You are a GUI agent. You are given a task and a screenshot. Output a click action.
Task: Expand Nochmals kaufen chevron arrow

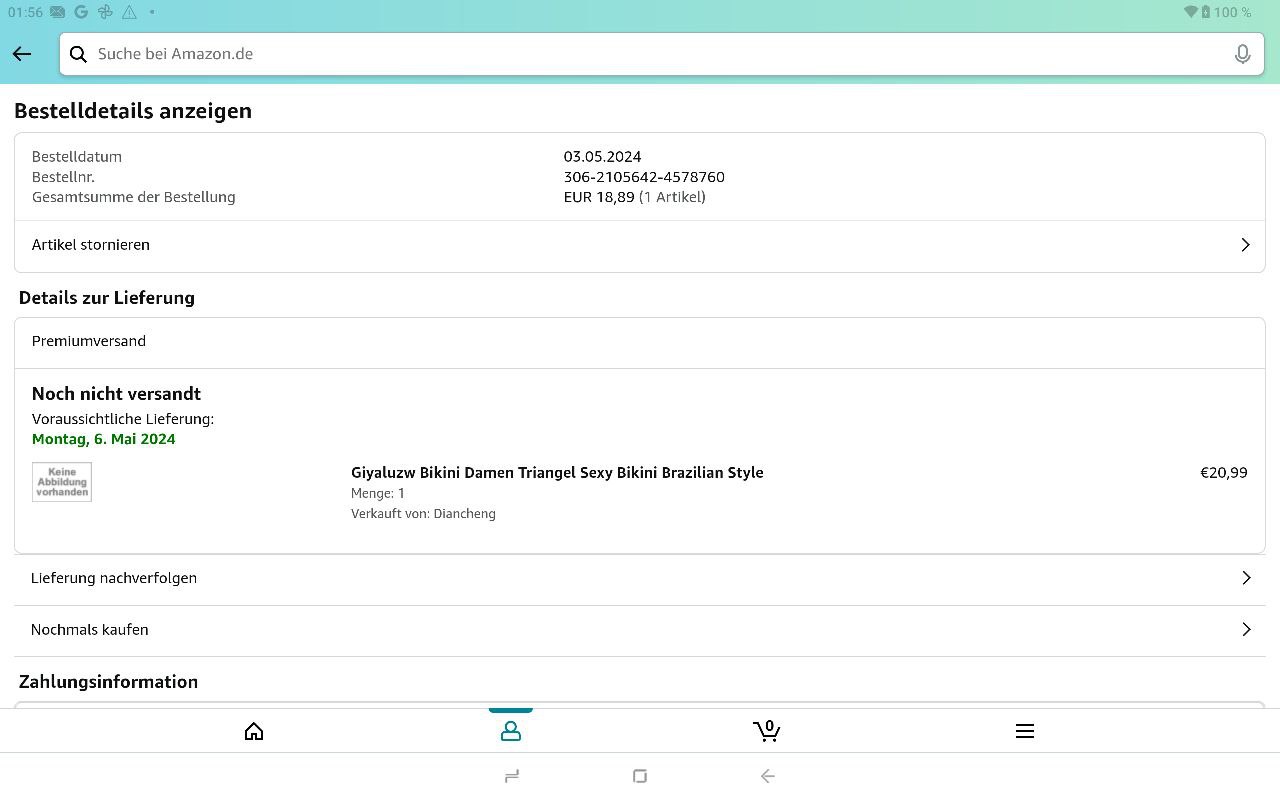1246,630
